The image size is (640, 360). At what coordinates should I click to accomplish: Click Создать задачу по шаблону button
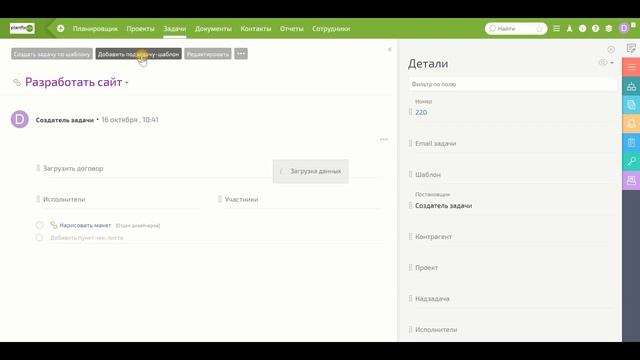tap(52, 54)
